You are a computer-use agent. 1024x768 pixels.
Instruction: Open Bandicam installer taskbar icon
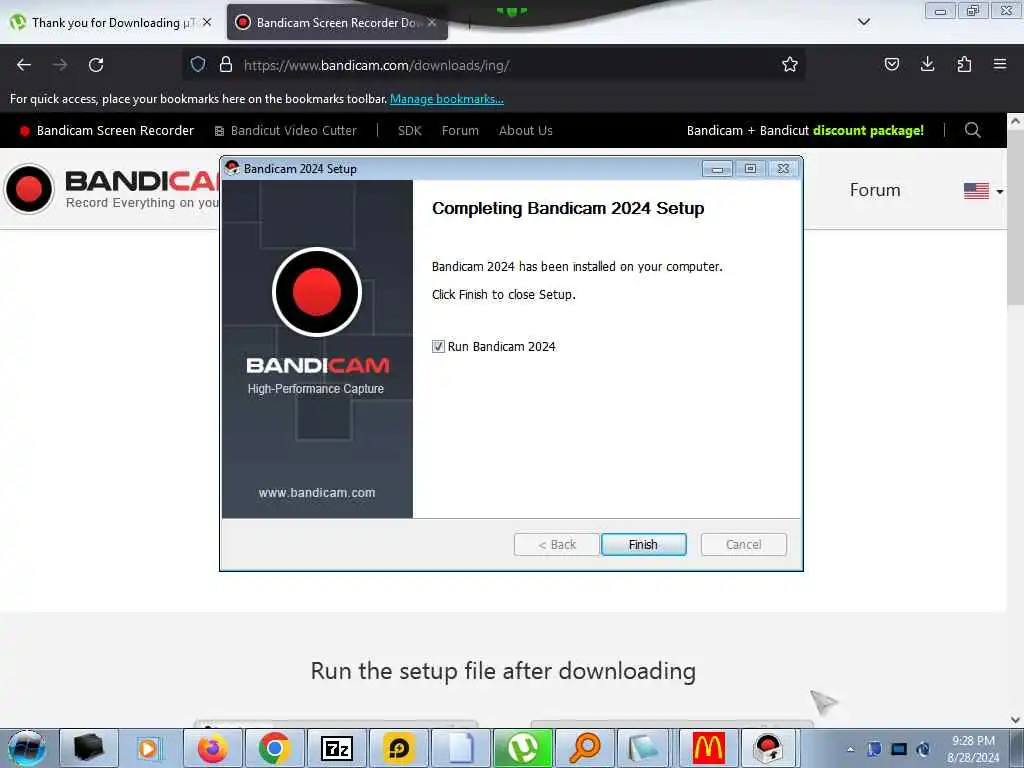(x=769, y=748)
